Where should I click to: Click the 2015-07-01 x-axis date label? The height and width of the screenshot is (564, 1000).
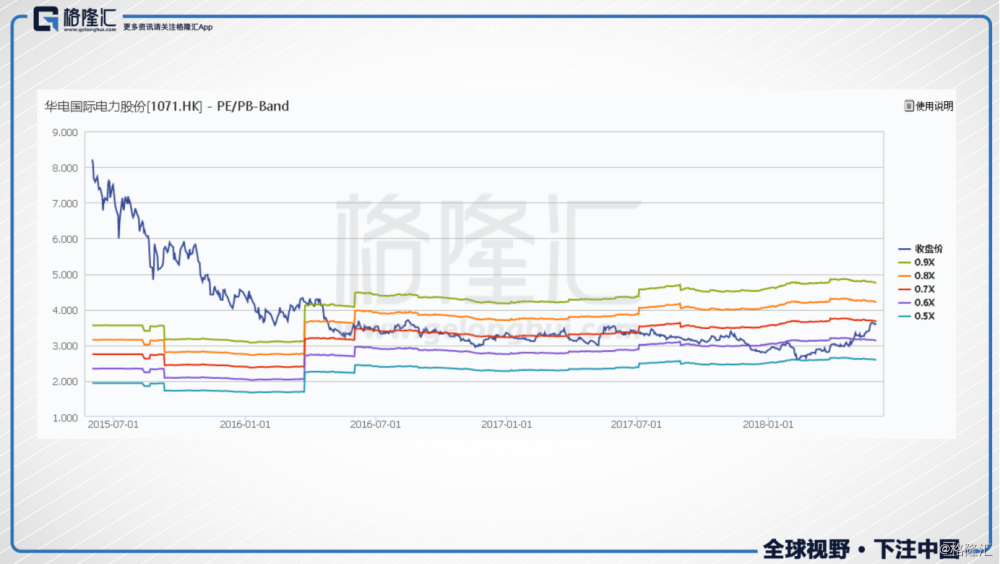coord(113,424)
